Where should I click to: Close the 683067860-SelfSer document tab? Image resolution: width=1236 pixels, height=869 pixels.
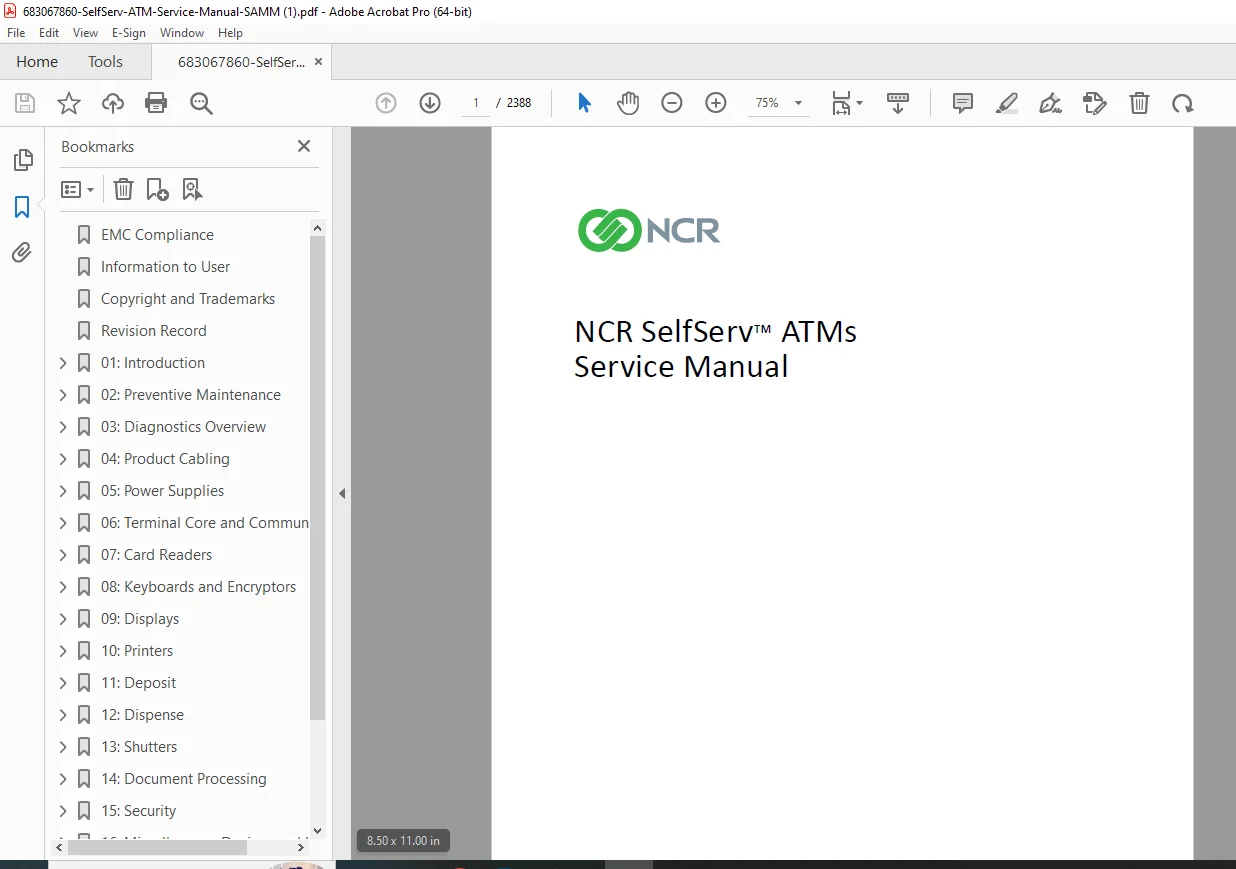tap(318, 62)
